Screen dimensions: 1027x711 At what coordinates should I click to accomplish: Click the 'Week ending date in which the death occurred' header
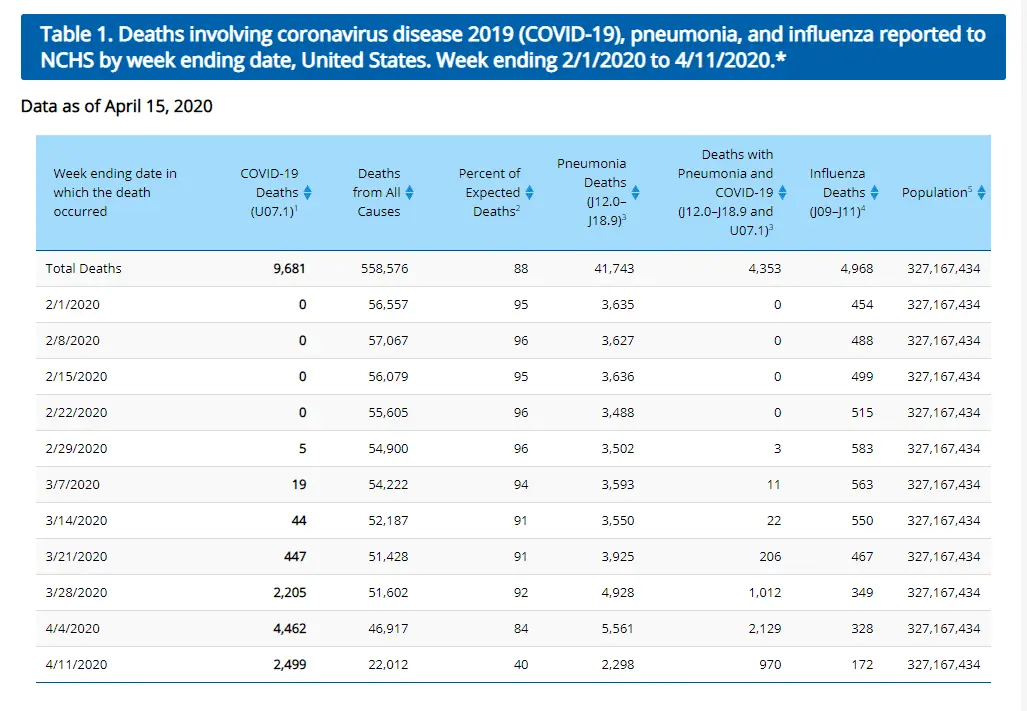(115, 192)
